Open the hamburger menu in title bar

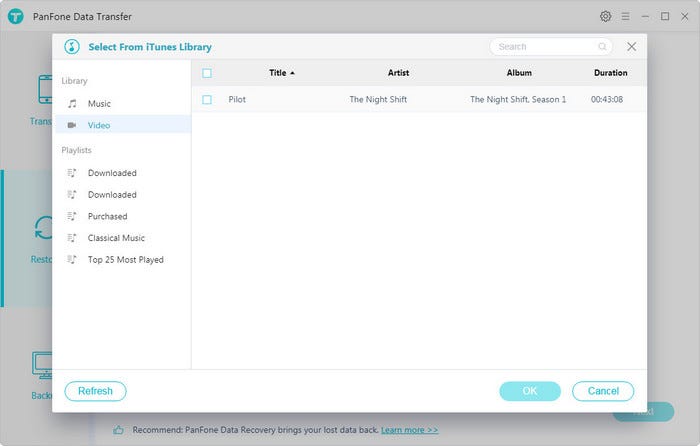625,17
